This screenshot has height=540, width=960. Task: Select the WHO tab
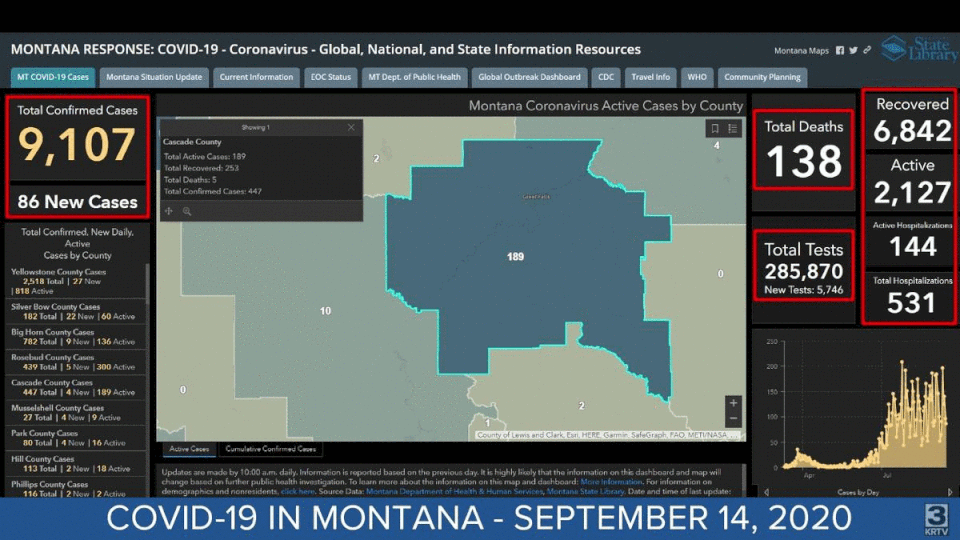point(697,77)
